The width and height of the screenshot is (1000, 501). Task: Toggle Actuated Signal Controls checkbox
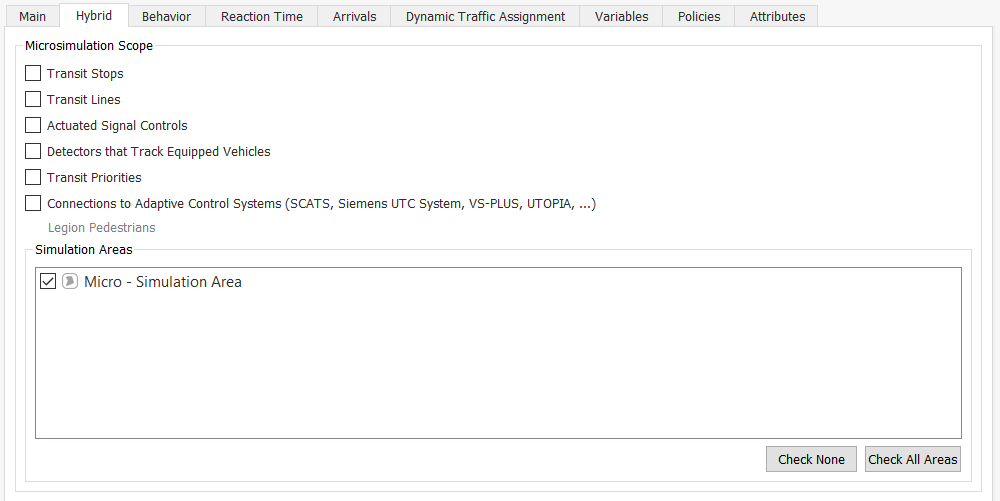(33, 126)
